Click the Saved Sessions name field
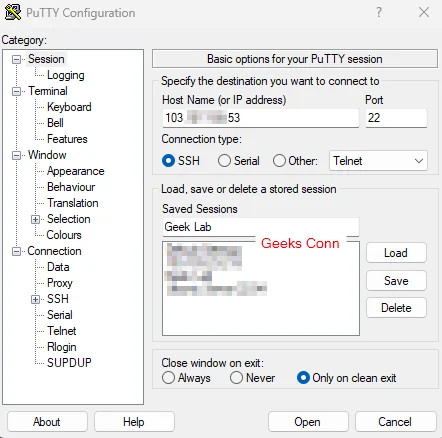Screen dimensions: 442x438 (x=261, y=227)
